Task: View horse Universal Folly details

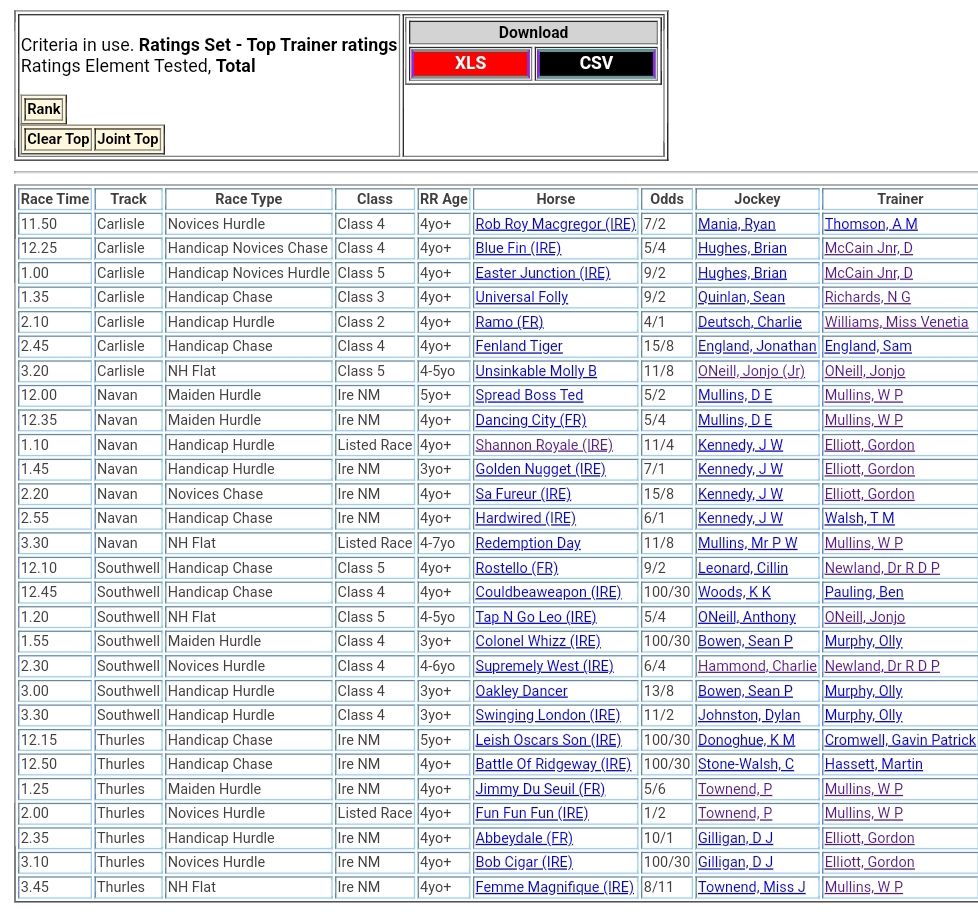Action: 521,297
